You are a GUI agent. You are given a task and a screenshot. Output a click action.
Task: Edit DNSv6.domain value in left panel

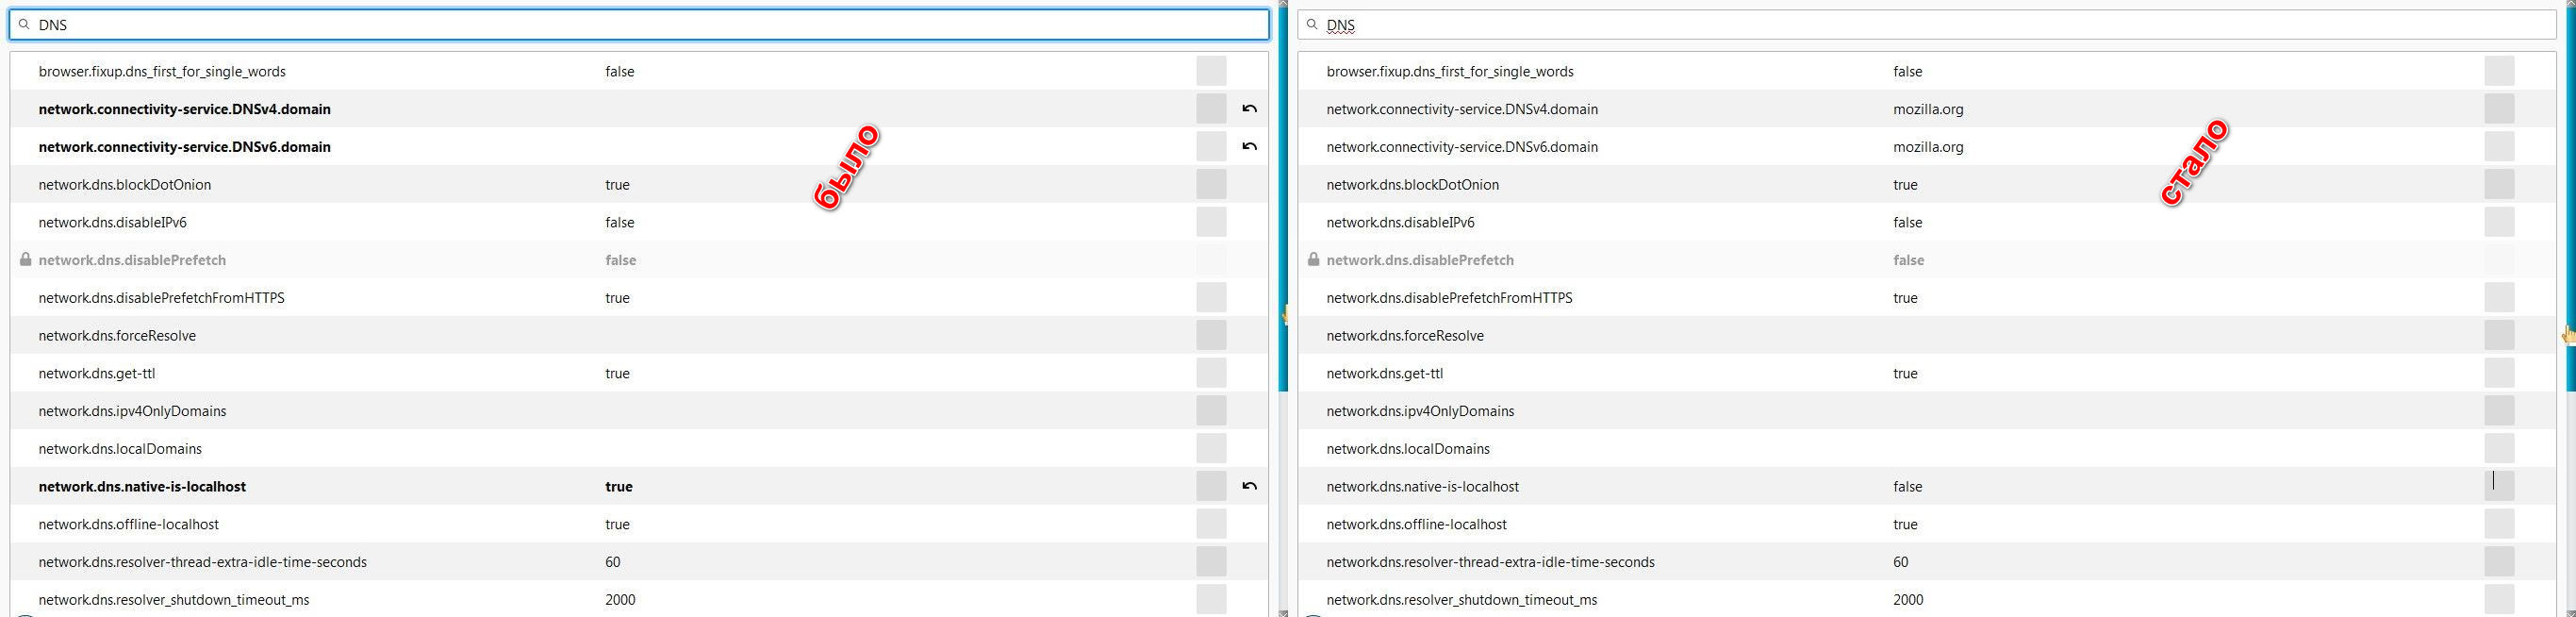pyautogui.click(x=1211, y=147)
